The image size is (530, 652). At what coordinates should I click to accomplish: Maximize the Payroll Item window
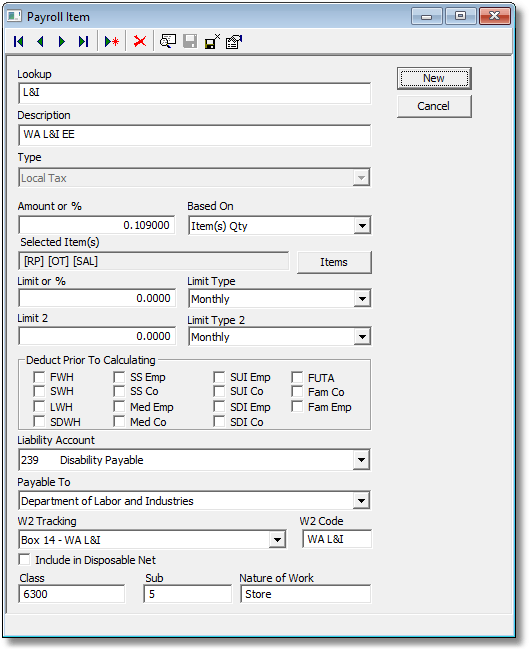461,17
